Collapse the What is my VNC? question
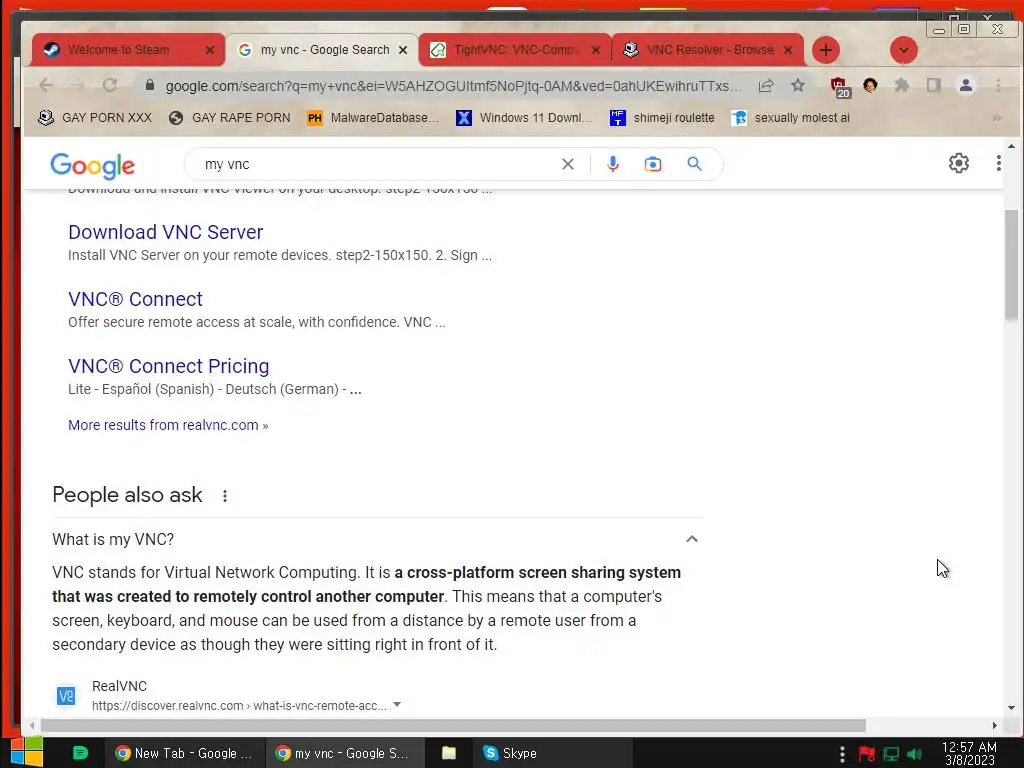Screen dimensions: 1024x768 (692, 539)
